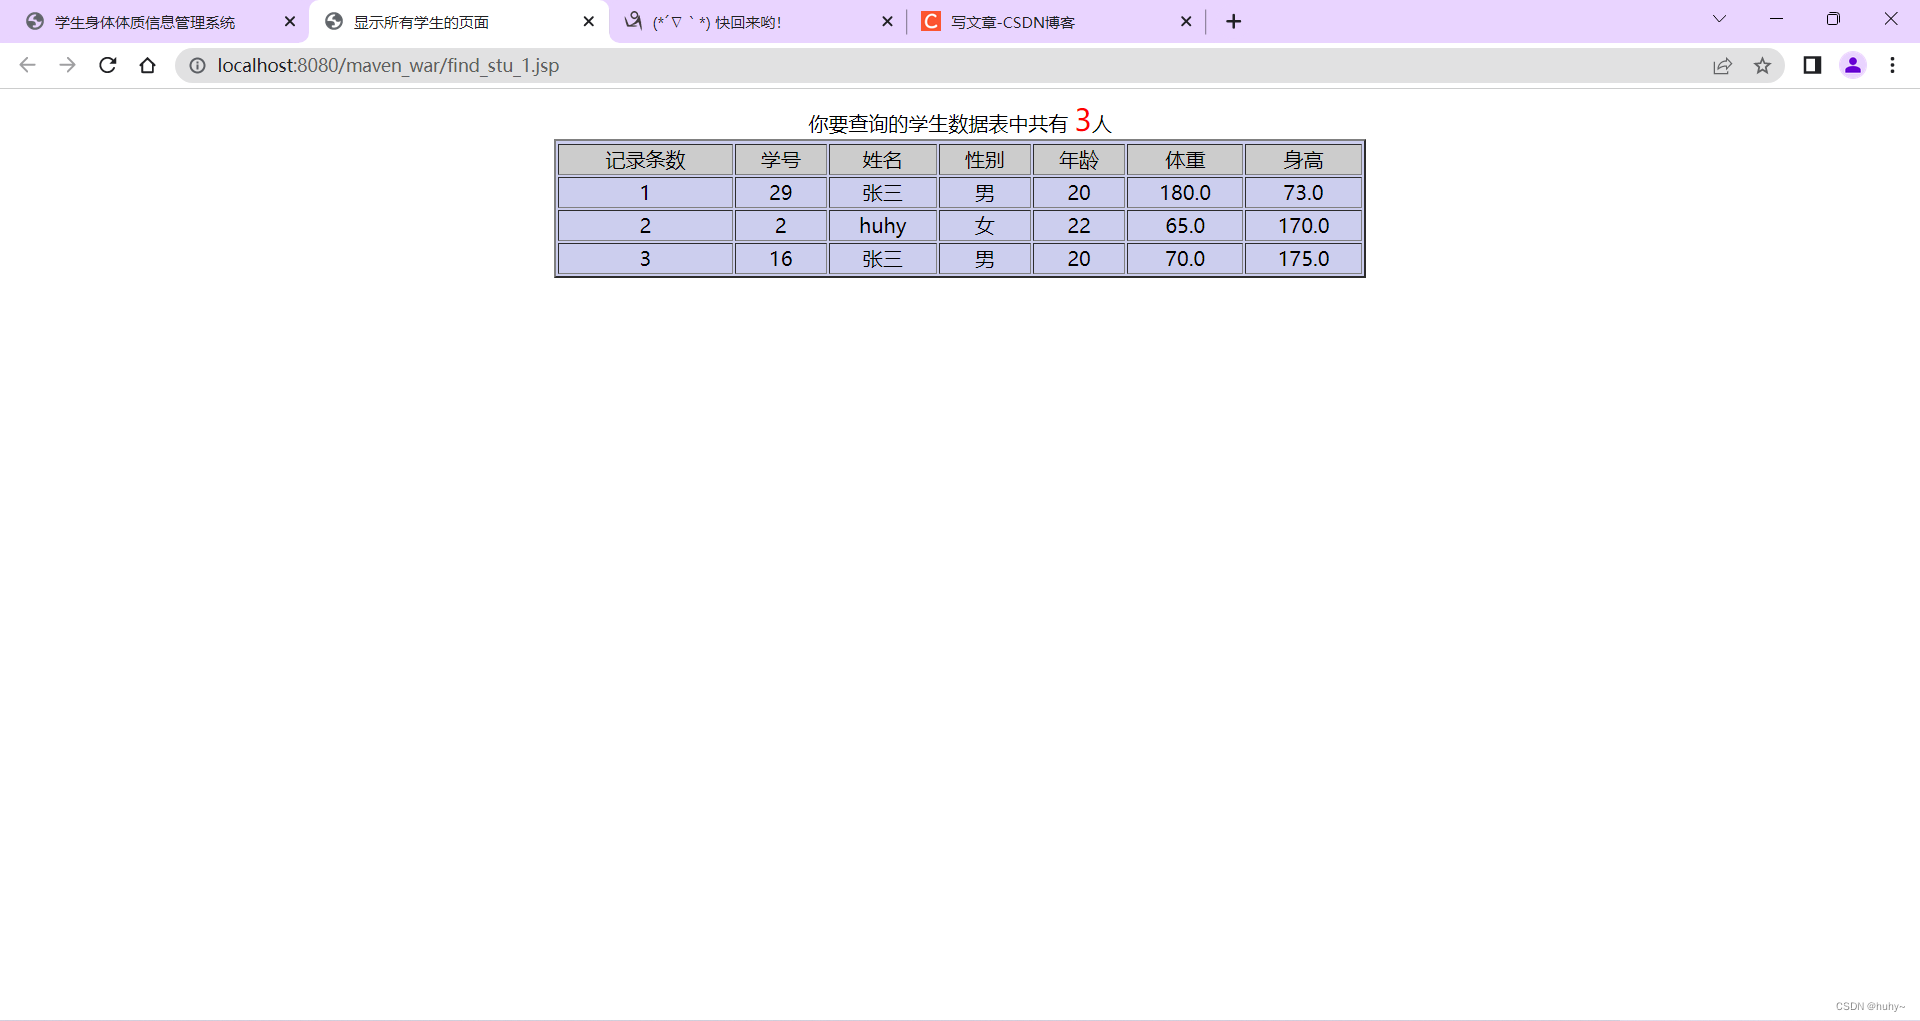Image resolution: width=1920 pixels, height=1021 pixels.
Task: Reload the current page
Action: click(108, 65)
